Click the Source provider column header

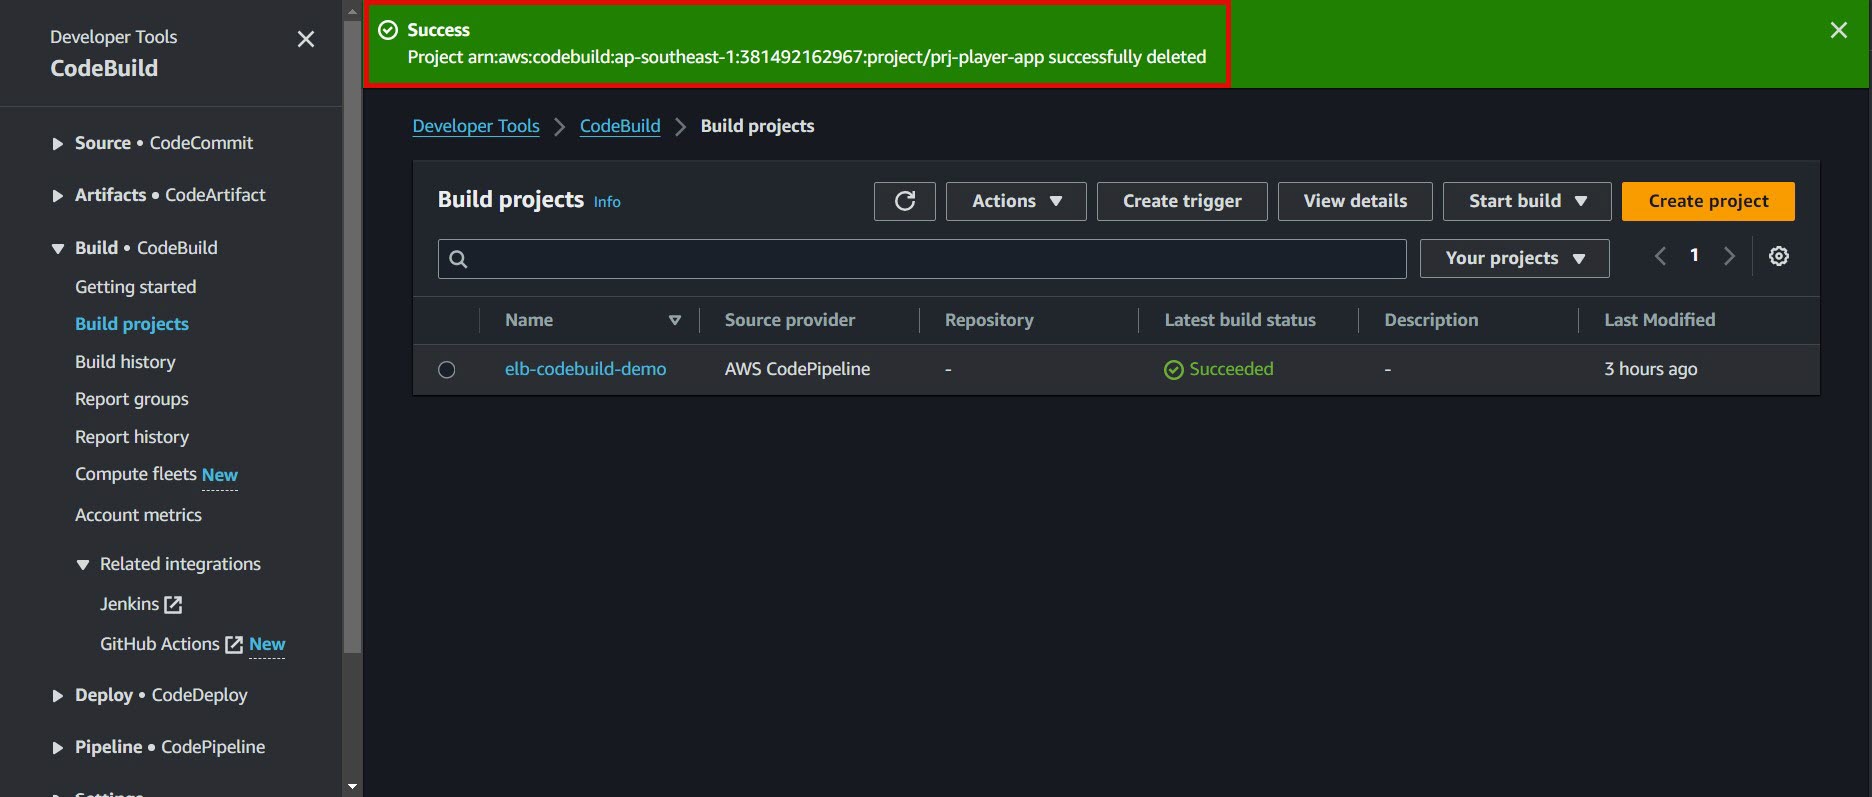coord(790,320)
